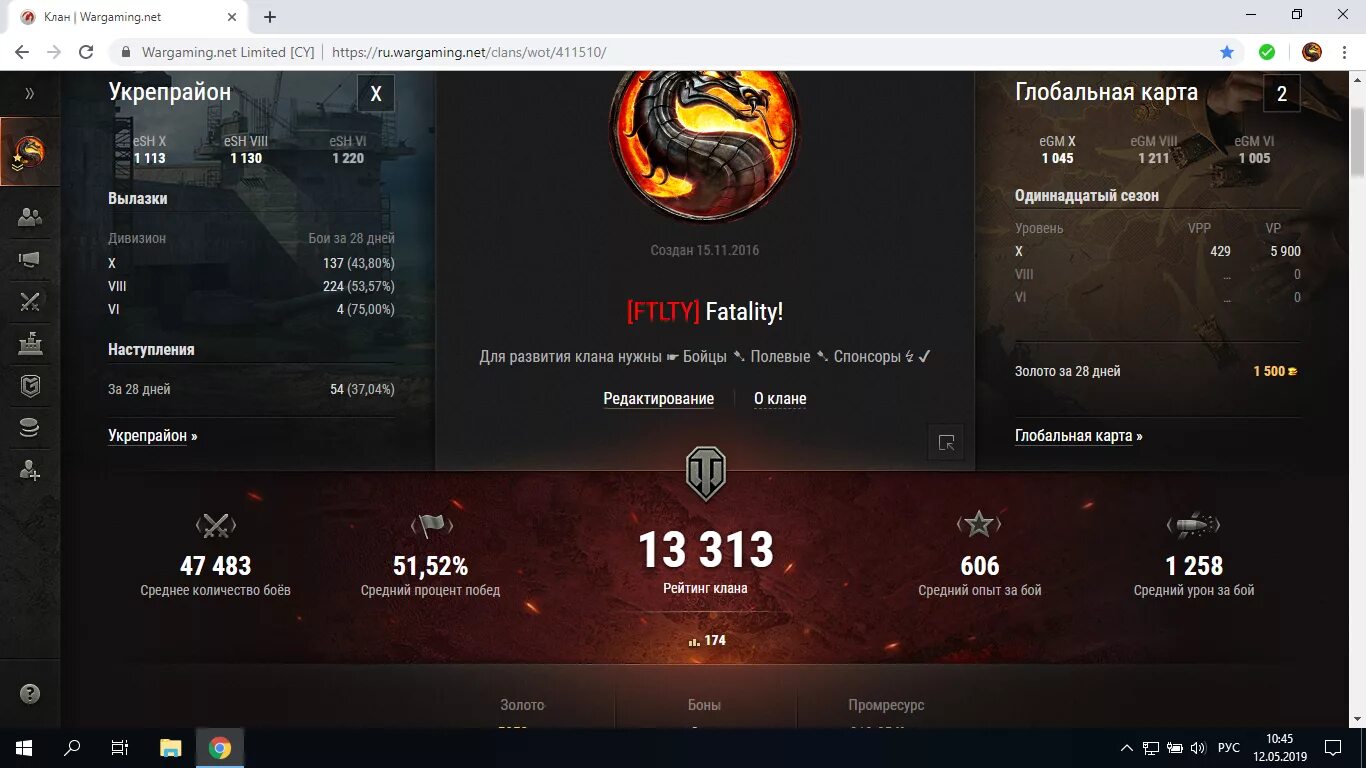Select the Промресурс resource tab
Screen dimensions: 1366x768
pos(886,705)
